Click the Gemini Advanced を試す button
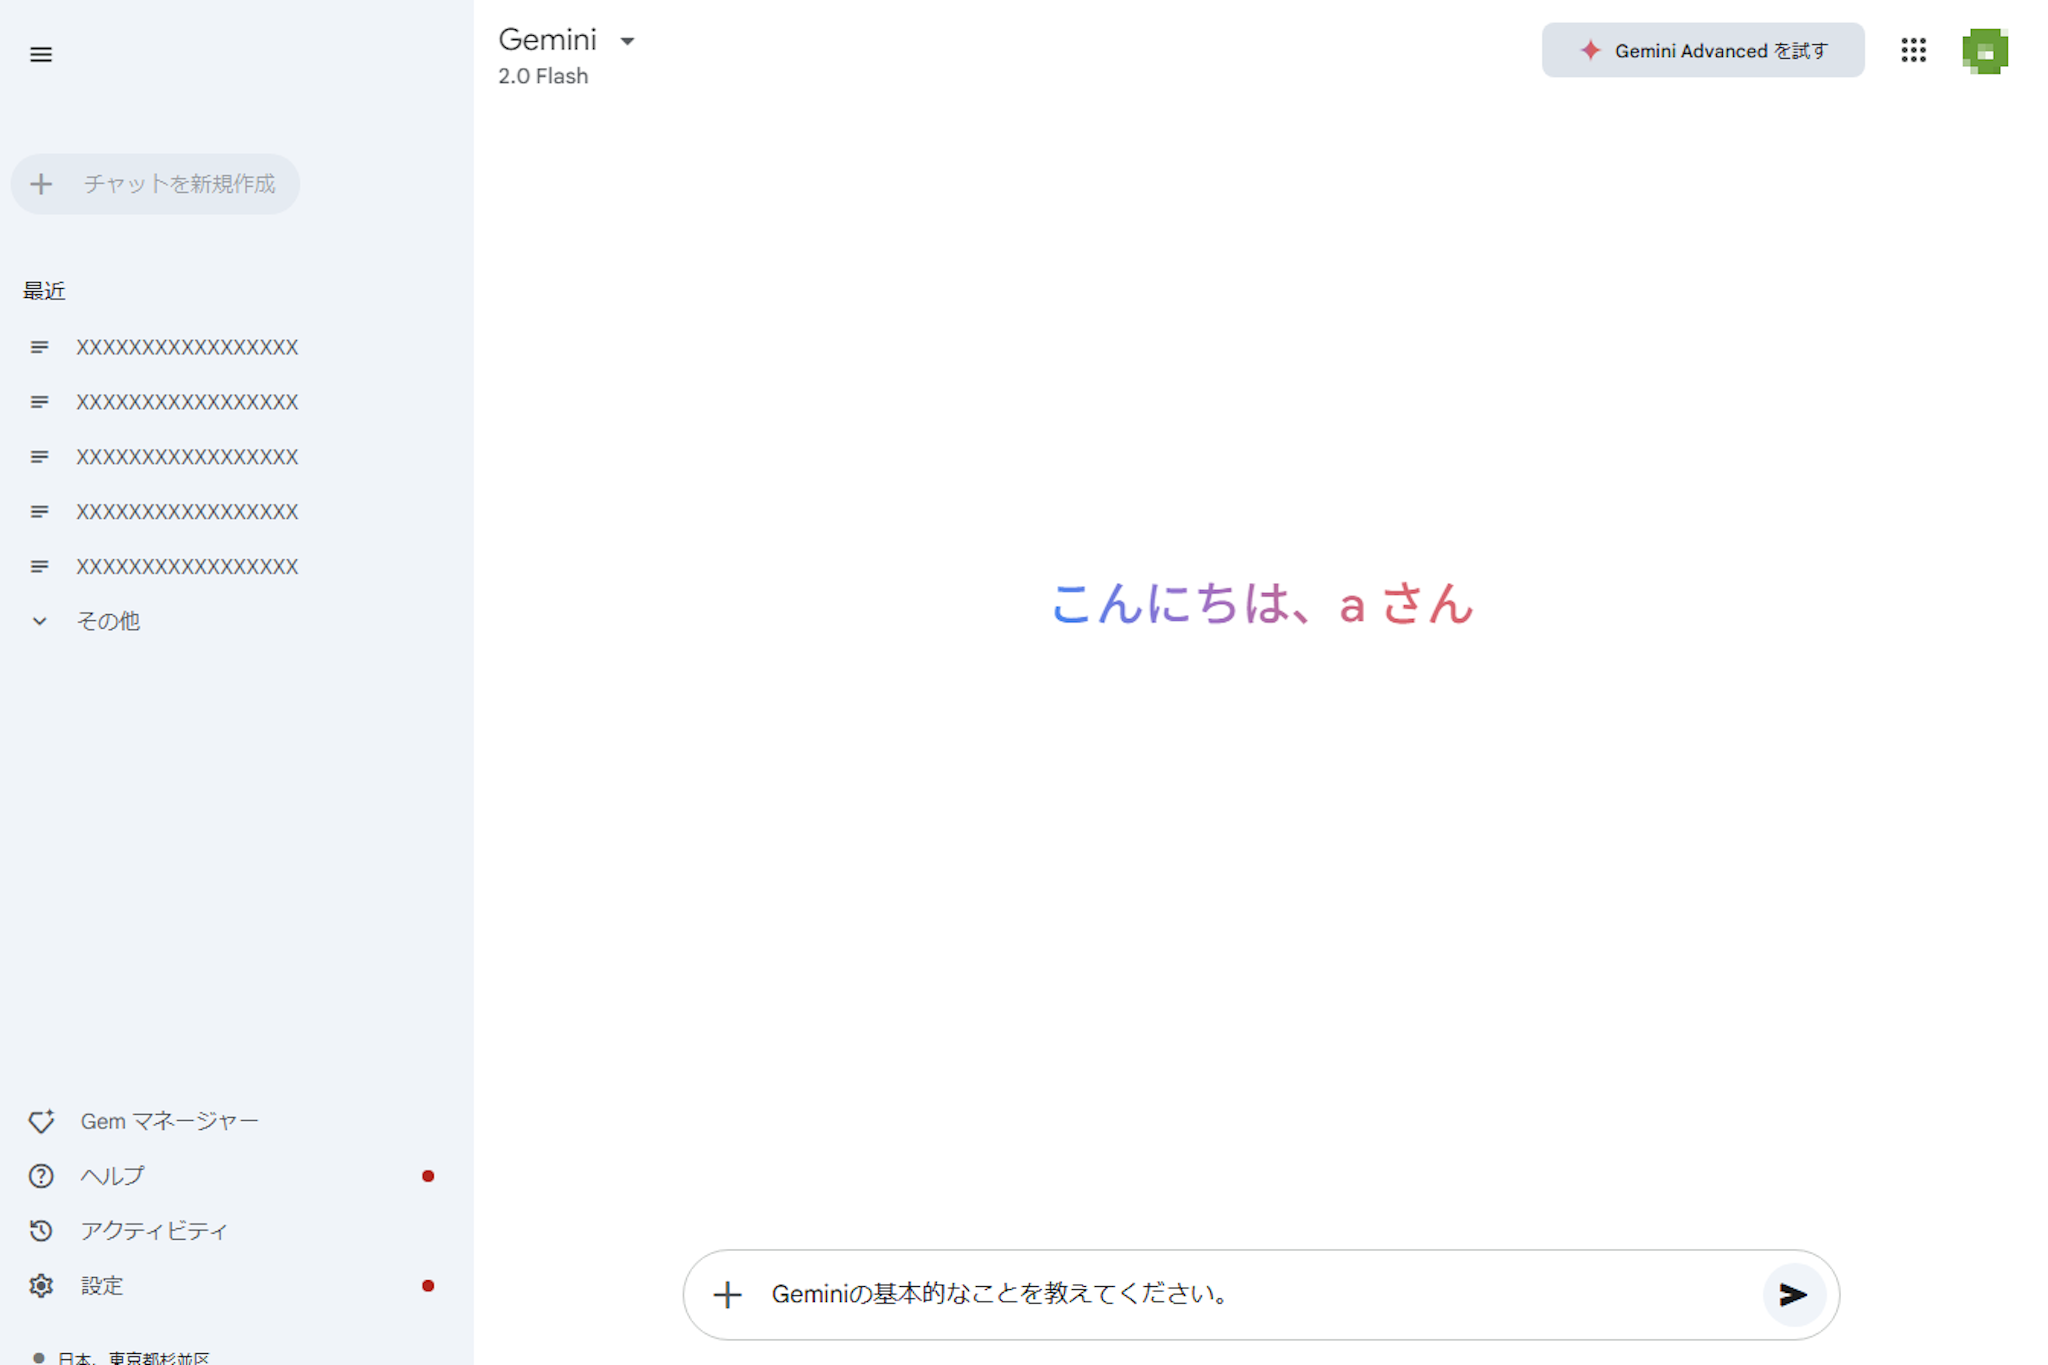 pyautogui.click(x=1702, y=50)
